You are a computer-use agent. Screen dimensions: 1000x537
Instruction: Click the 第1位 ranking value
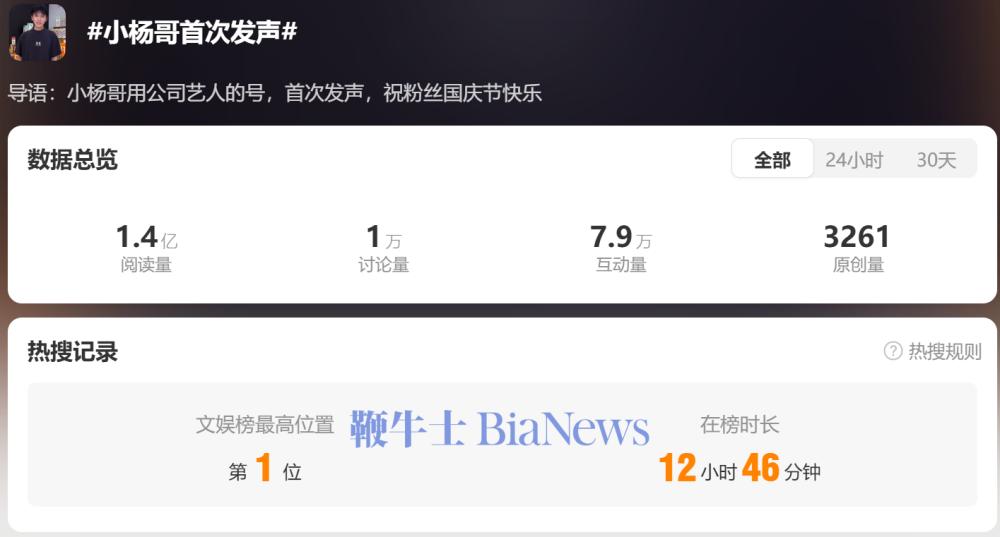point(265,469)
